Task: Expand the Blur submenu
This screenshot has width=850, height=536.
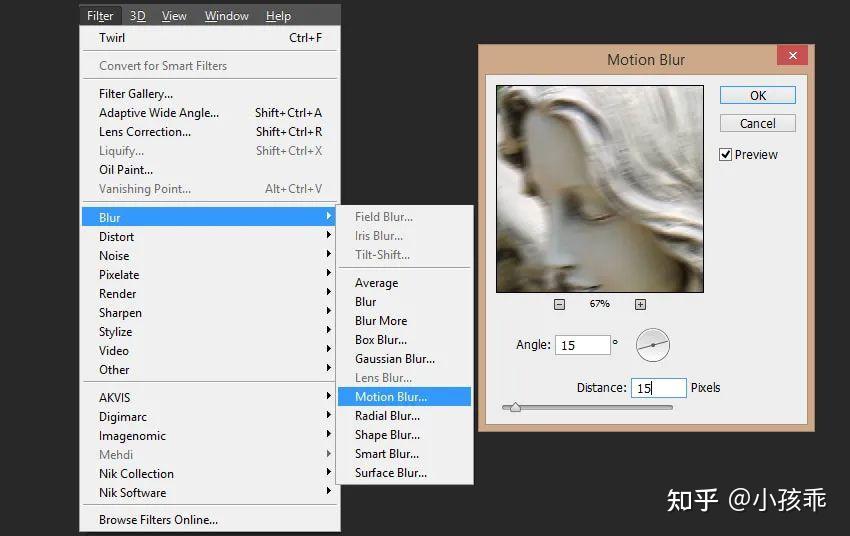Action: pyautogui.click(x=208, y=217)
